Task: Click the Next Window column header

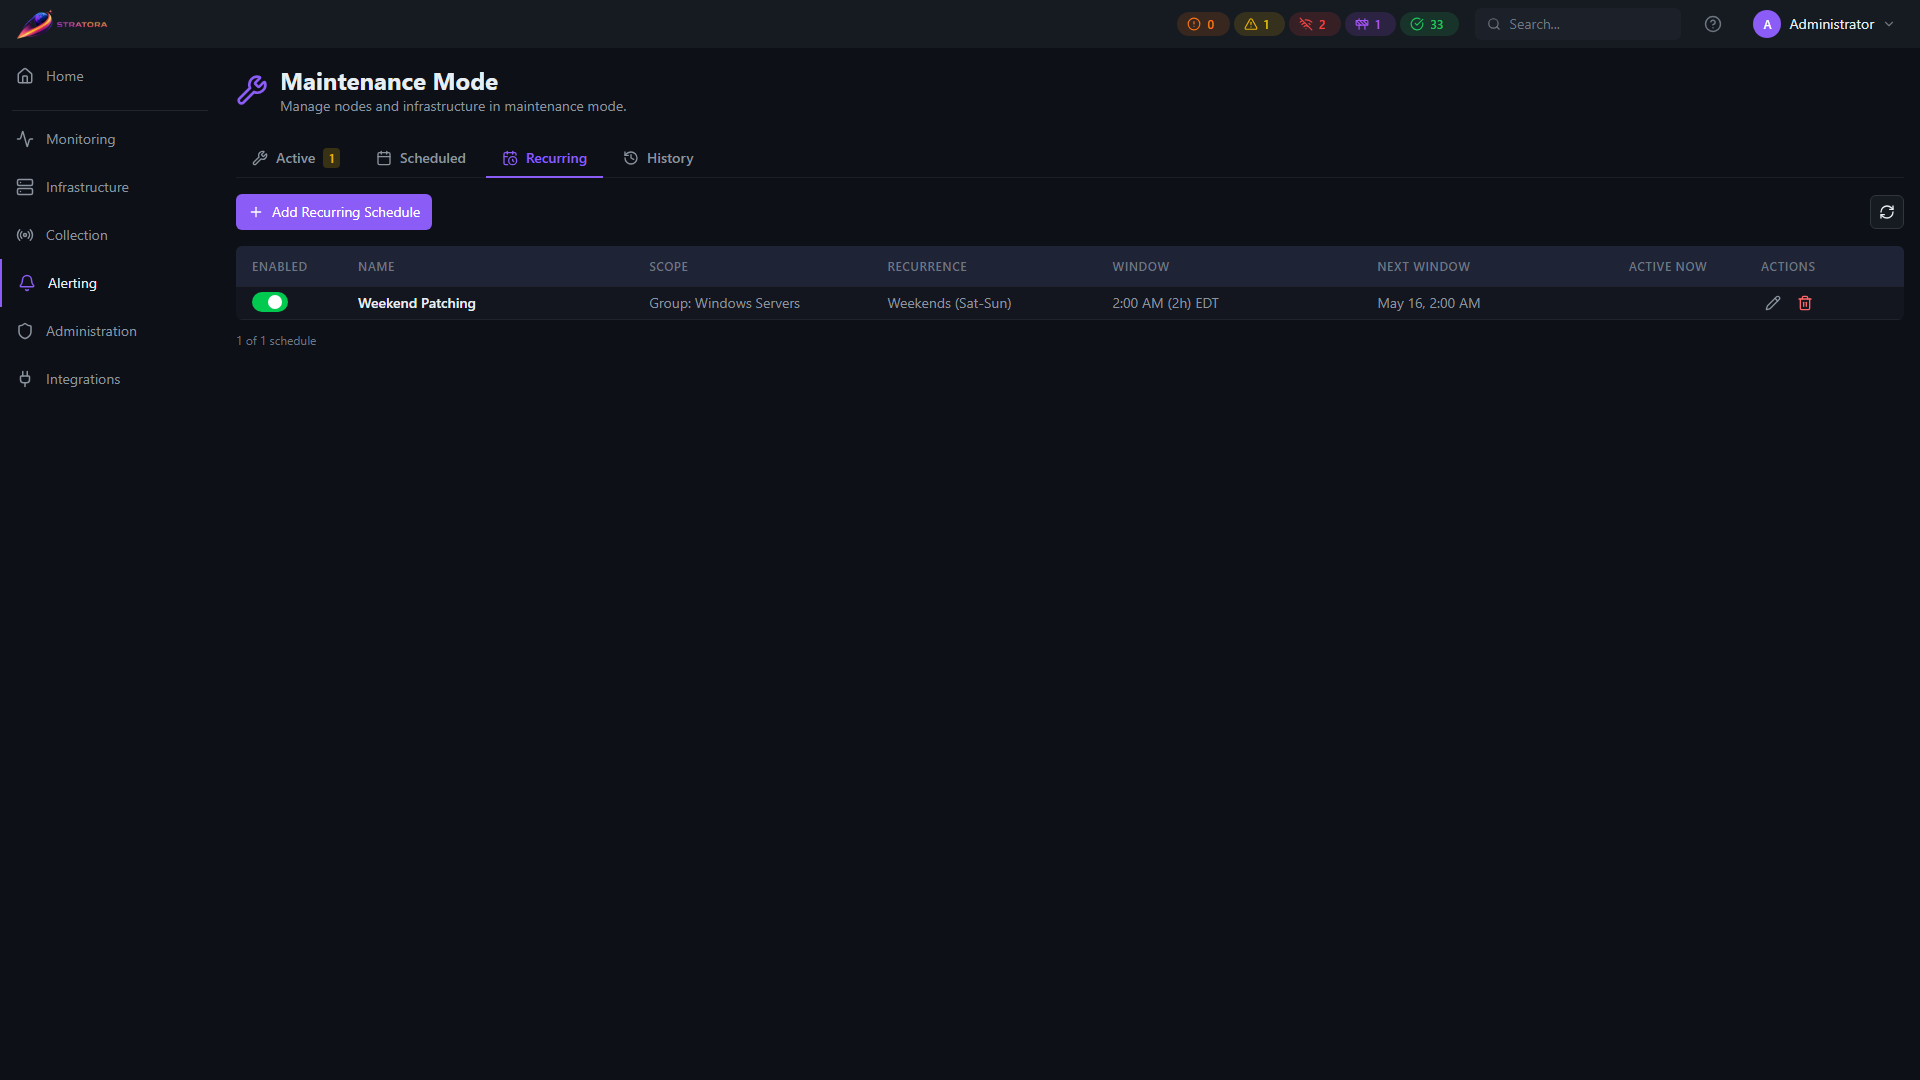Action: click(x=1424, y=267)
